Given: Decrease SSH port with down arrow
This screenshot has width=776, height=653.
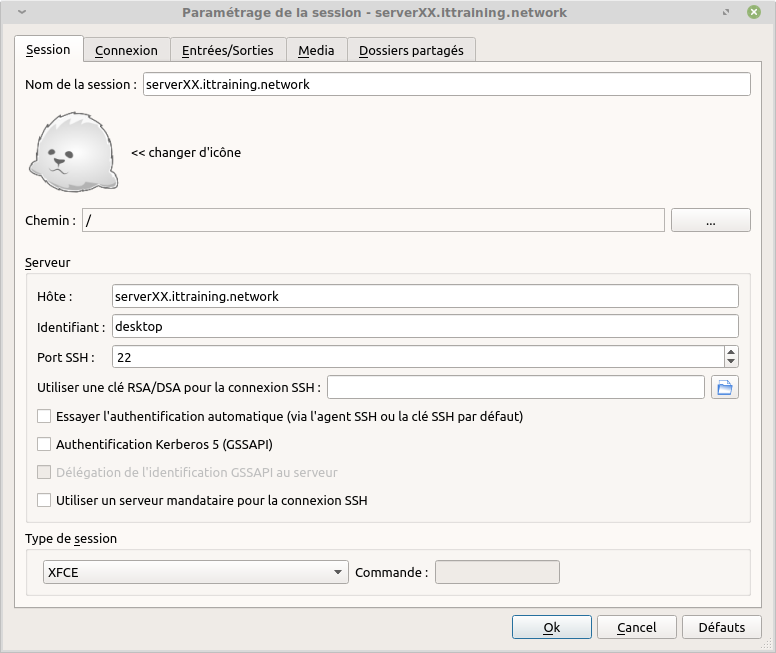Looking at the screenshot, I should click(731, 362).
